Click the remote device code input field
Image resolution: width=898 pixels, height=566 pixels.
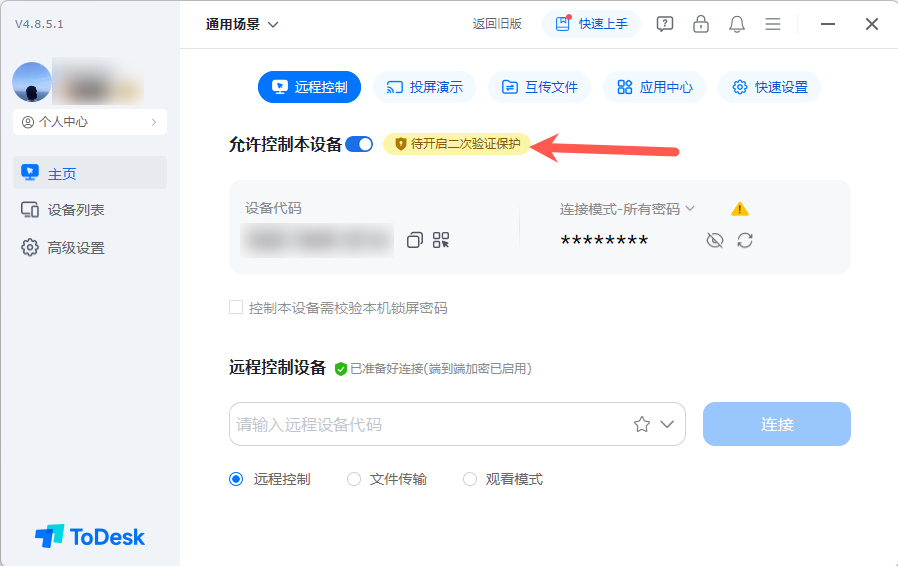click(x=425, y=424)
